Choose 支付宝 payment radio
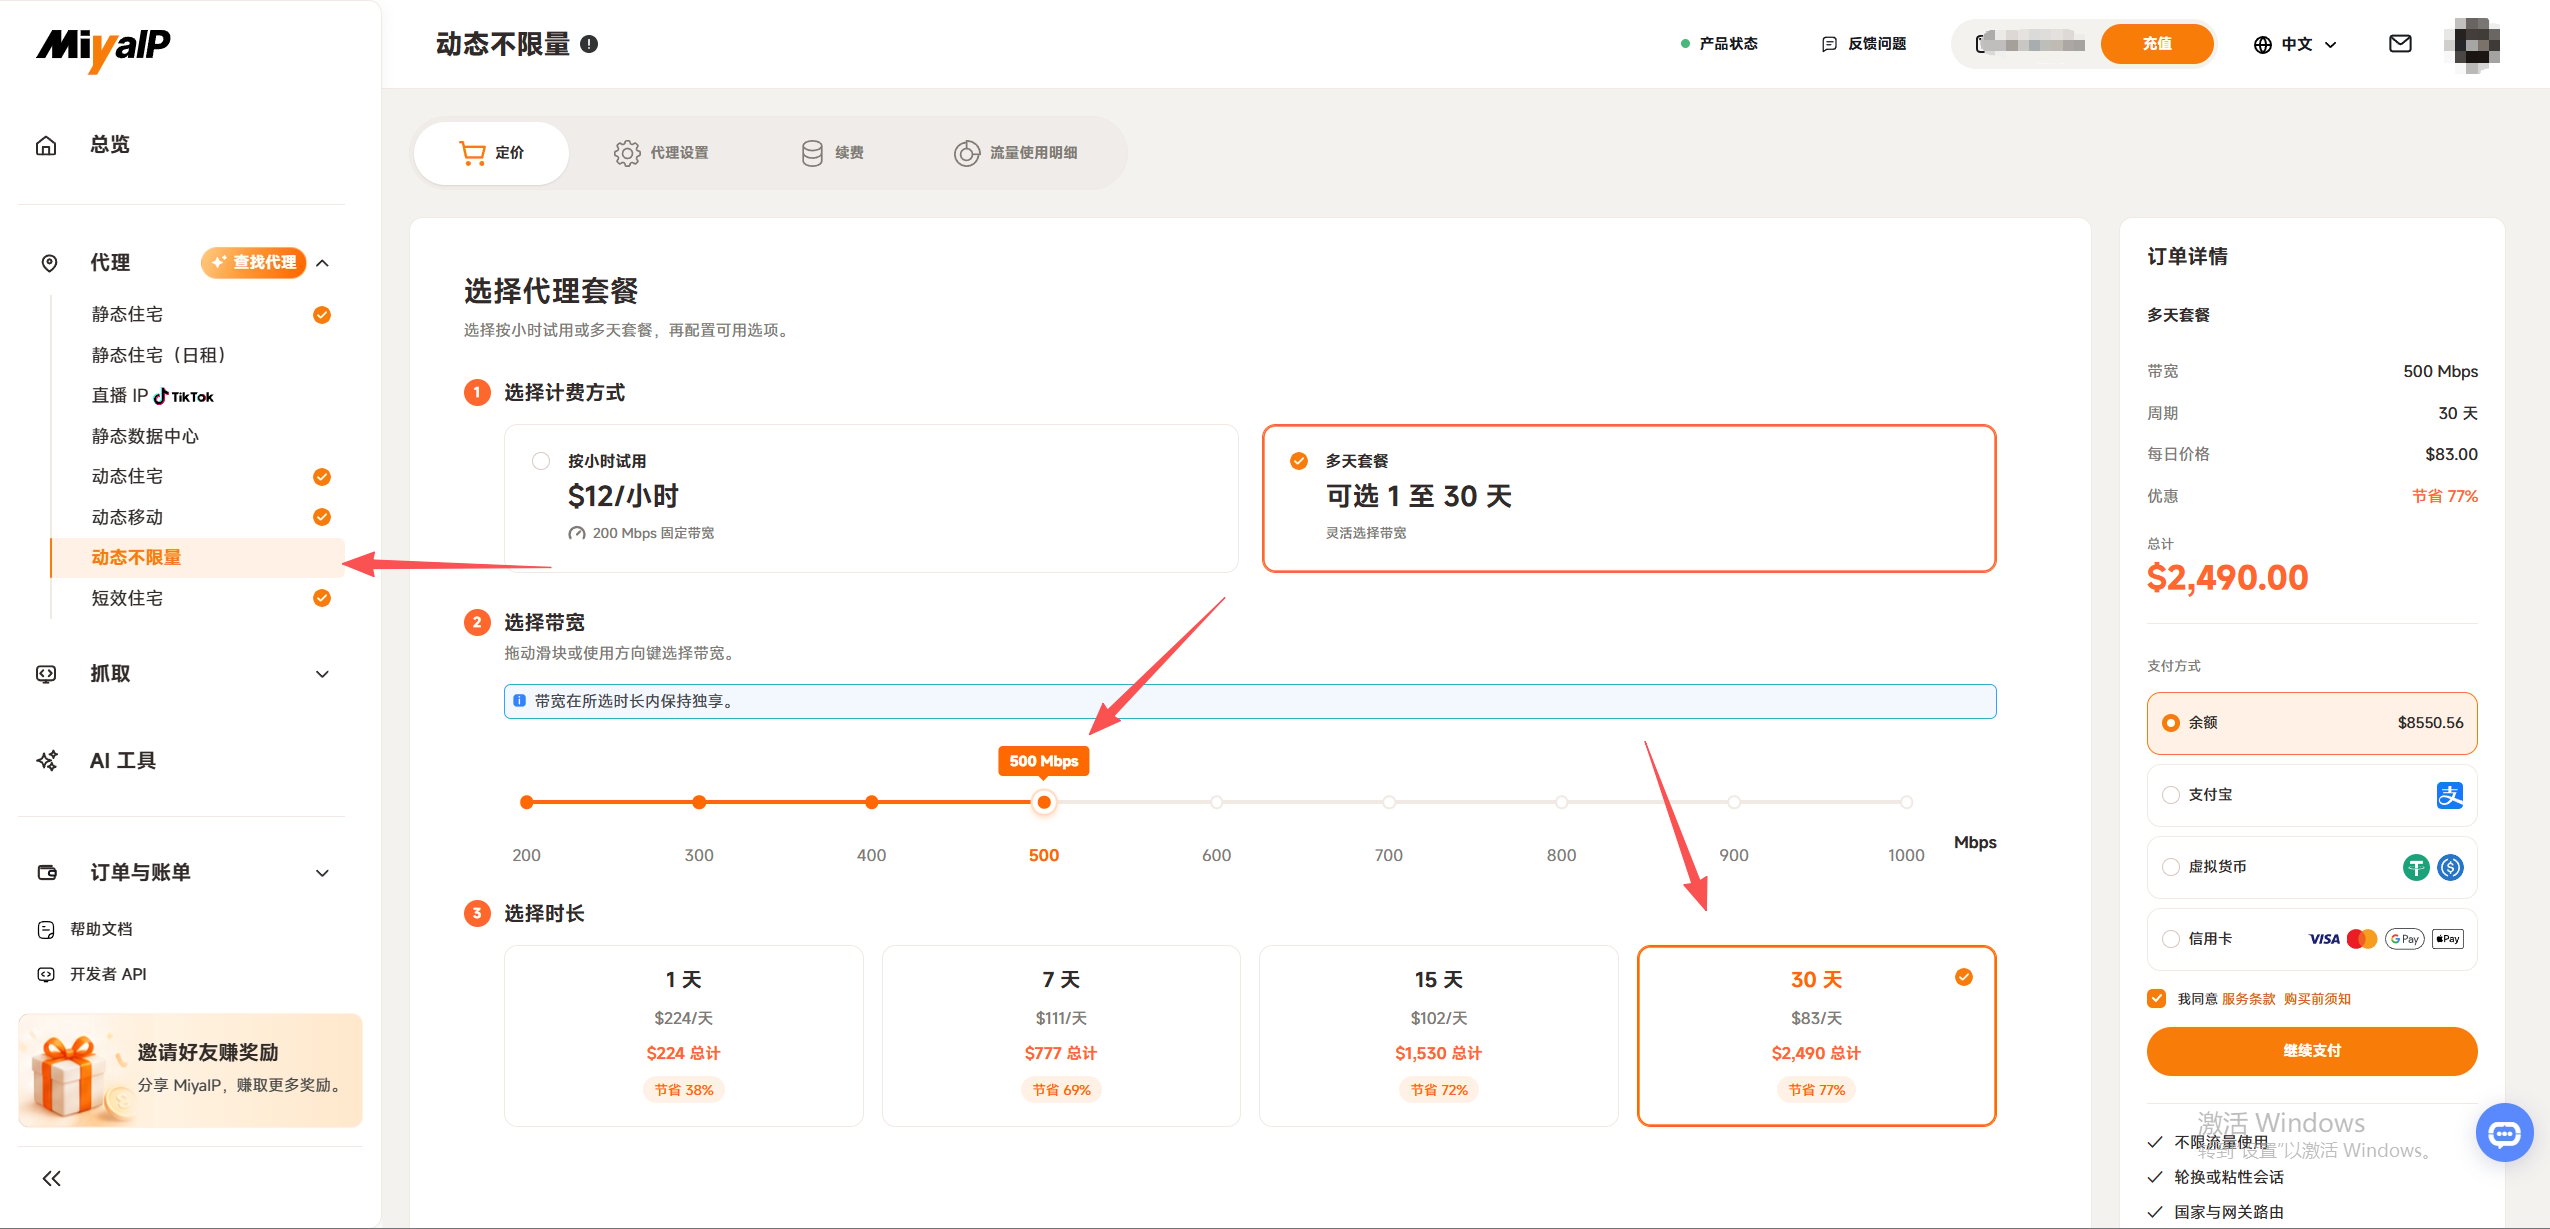This screenshot has width=2550, height=1229. (x=2170, y=795)
